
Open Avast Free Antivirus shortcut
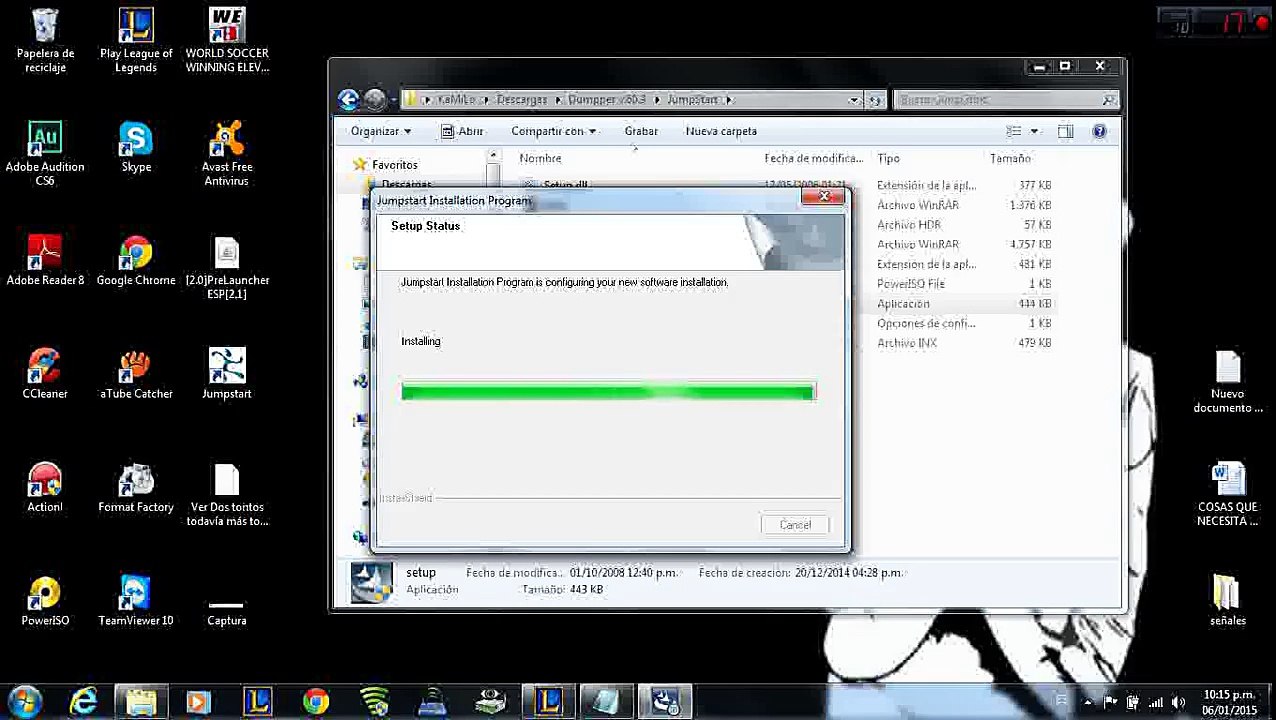pos(227,154)
